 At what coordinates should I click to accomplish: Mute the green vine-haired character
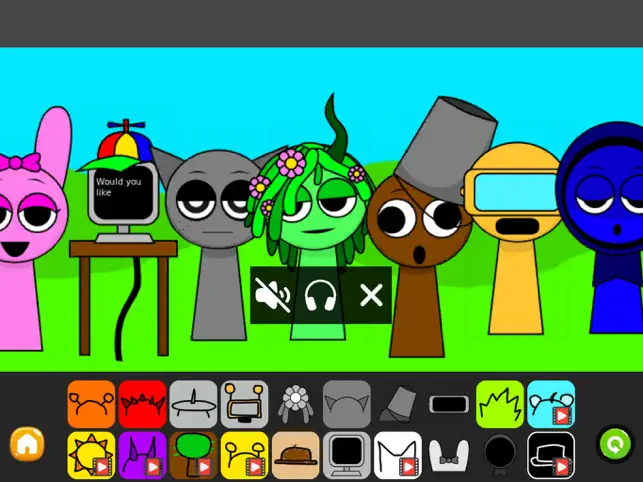272,295
